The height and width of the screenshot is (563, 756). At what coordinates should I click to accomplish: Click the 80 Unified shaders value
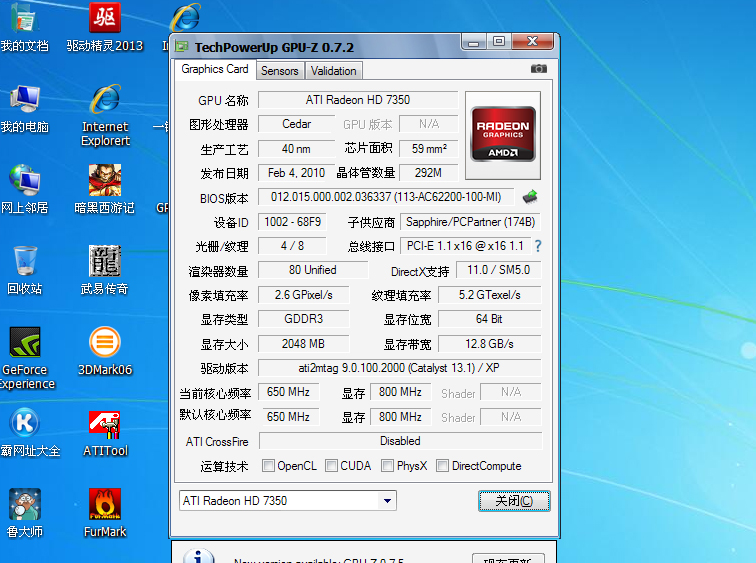[313, 270]
